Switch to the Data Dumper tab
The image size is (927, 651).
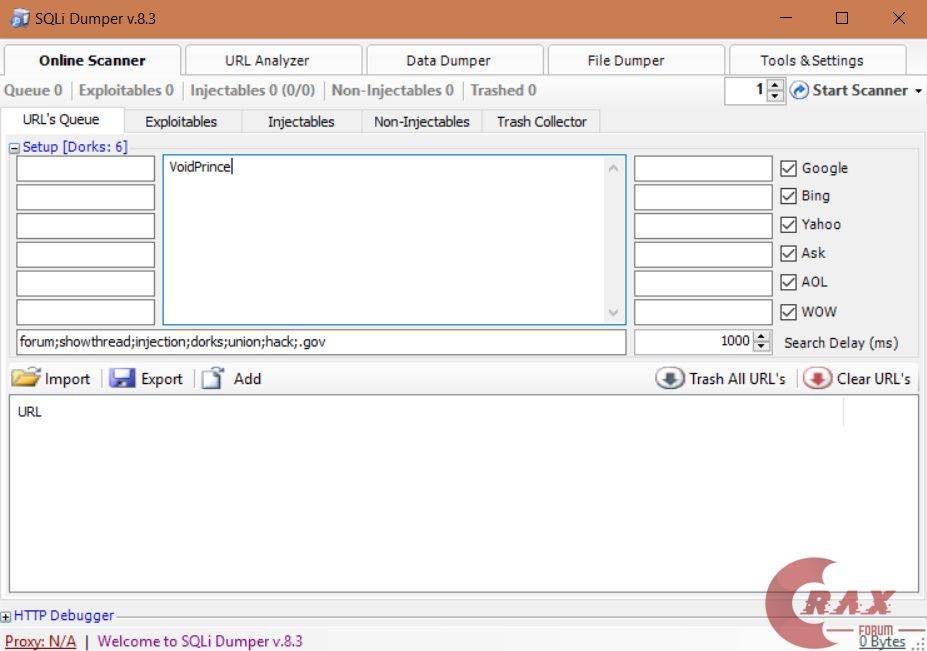(448, 60)
